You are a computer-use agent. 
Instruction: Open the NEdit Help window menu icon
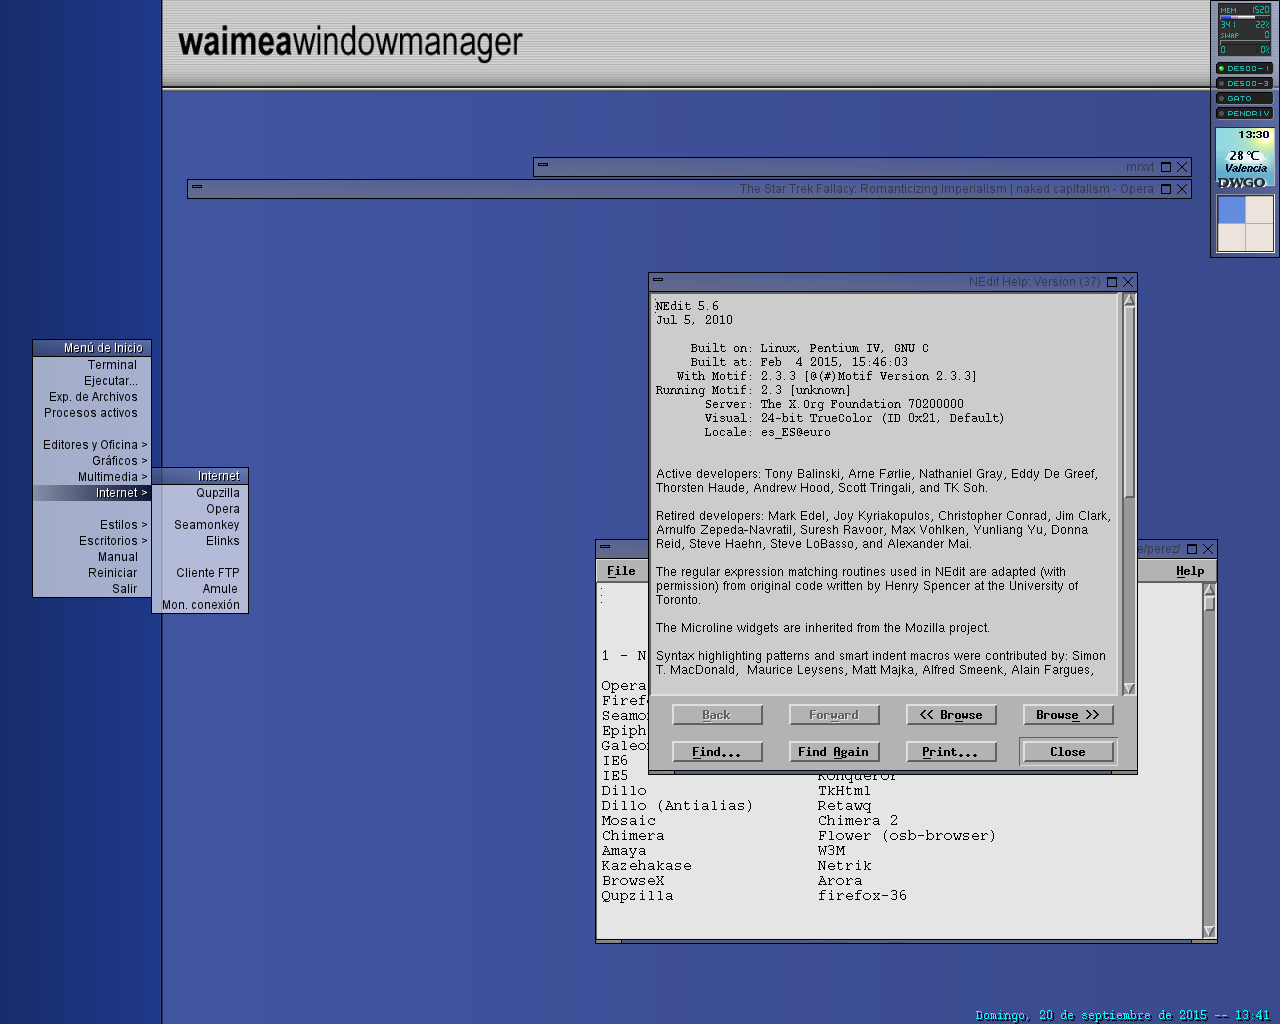pos(658,280)
